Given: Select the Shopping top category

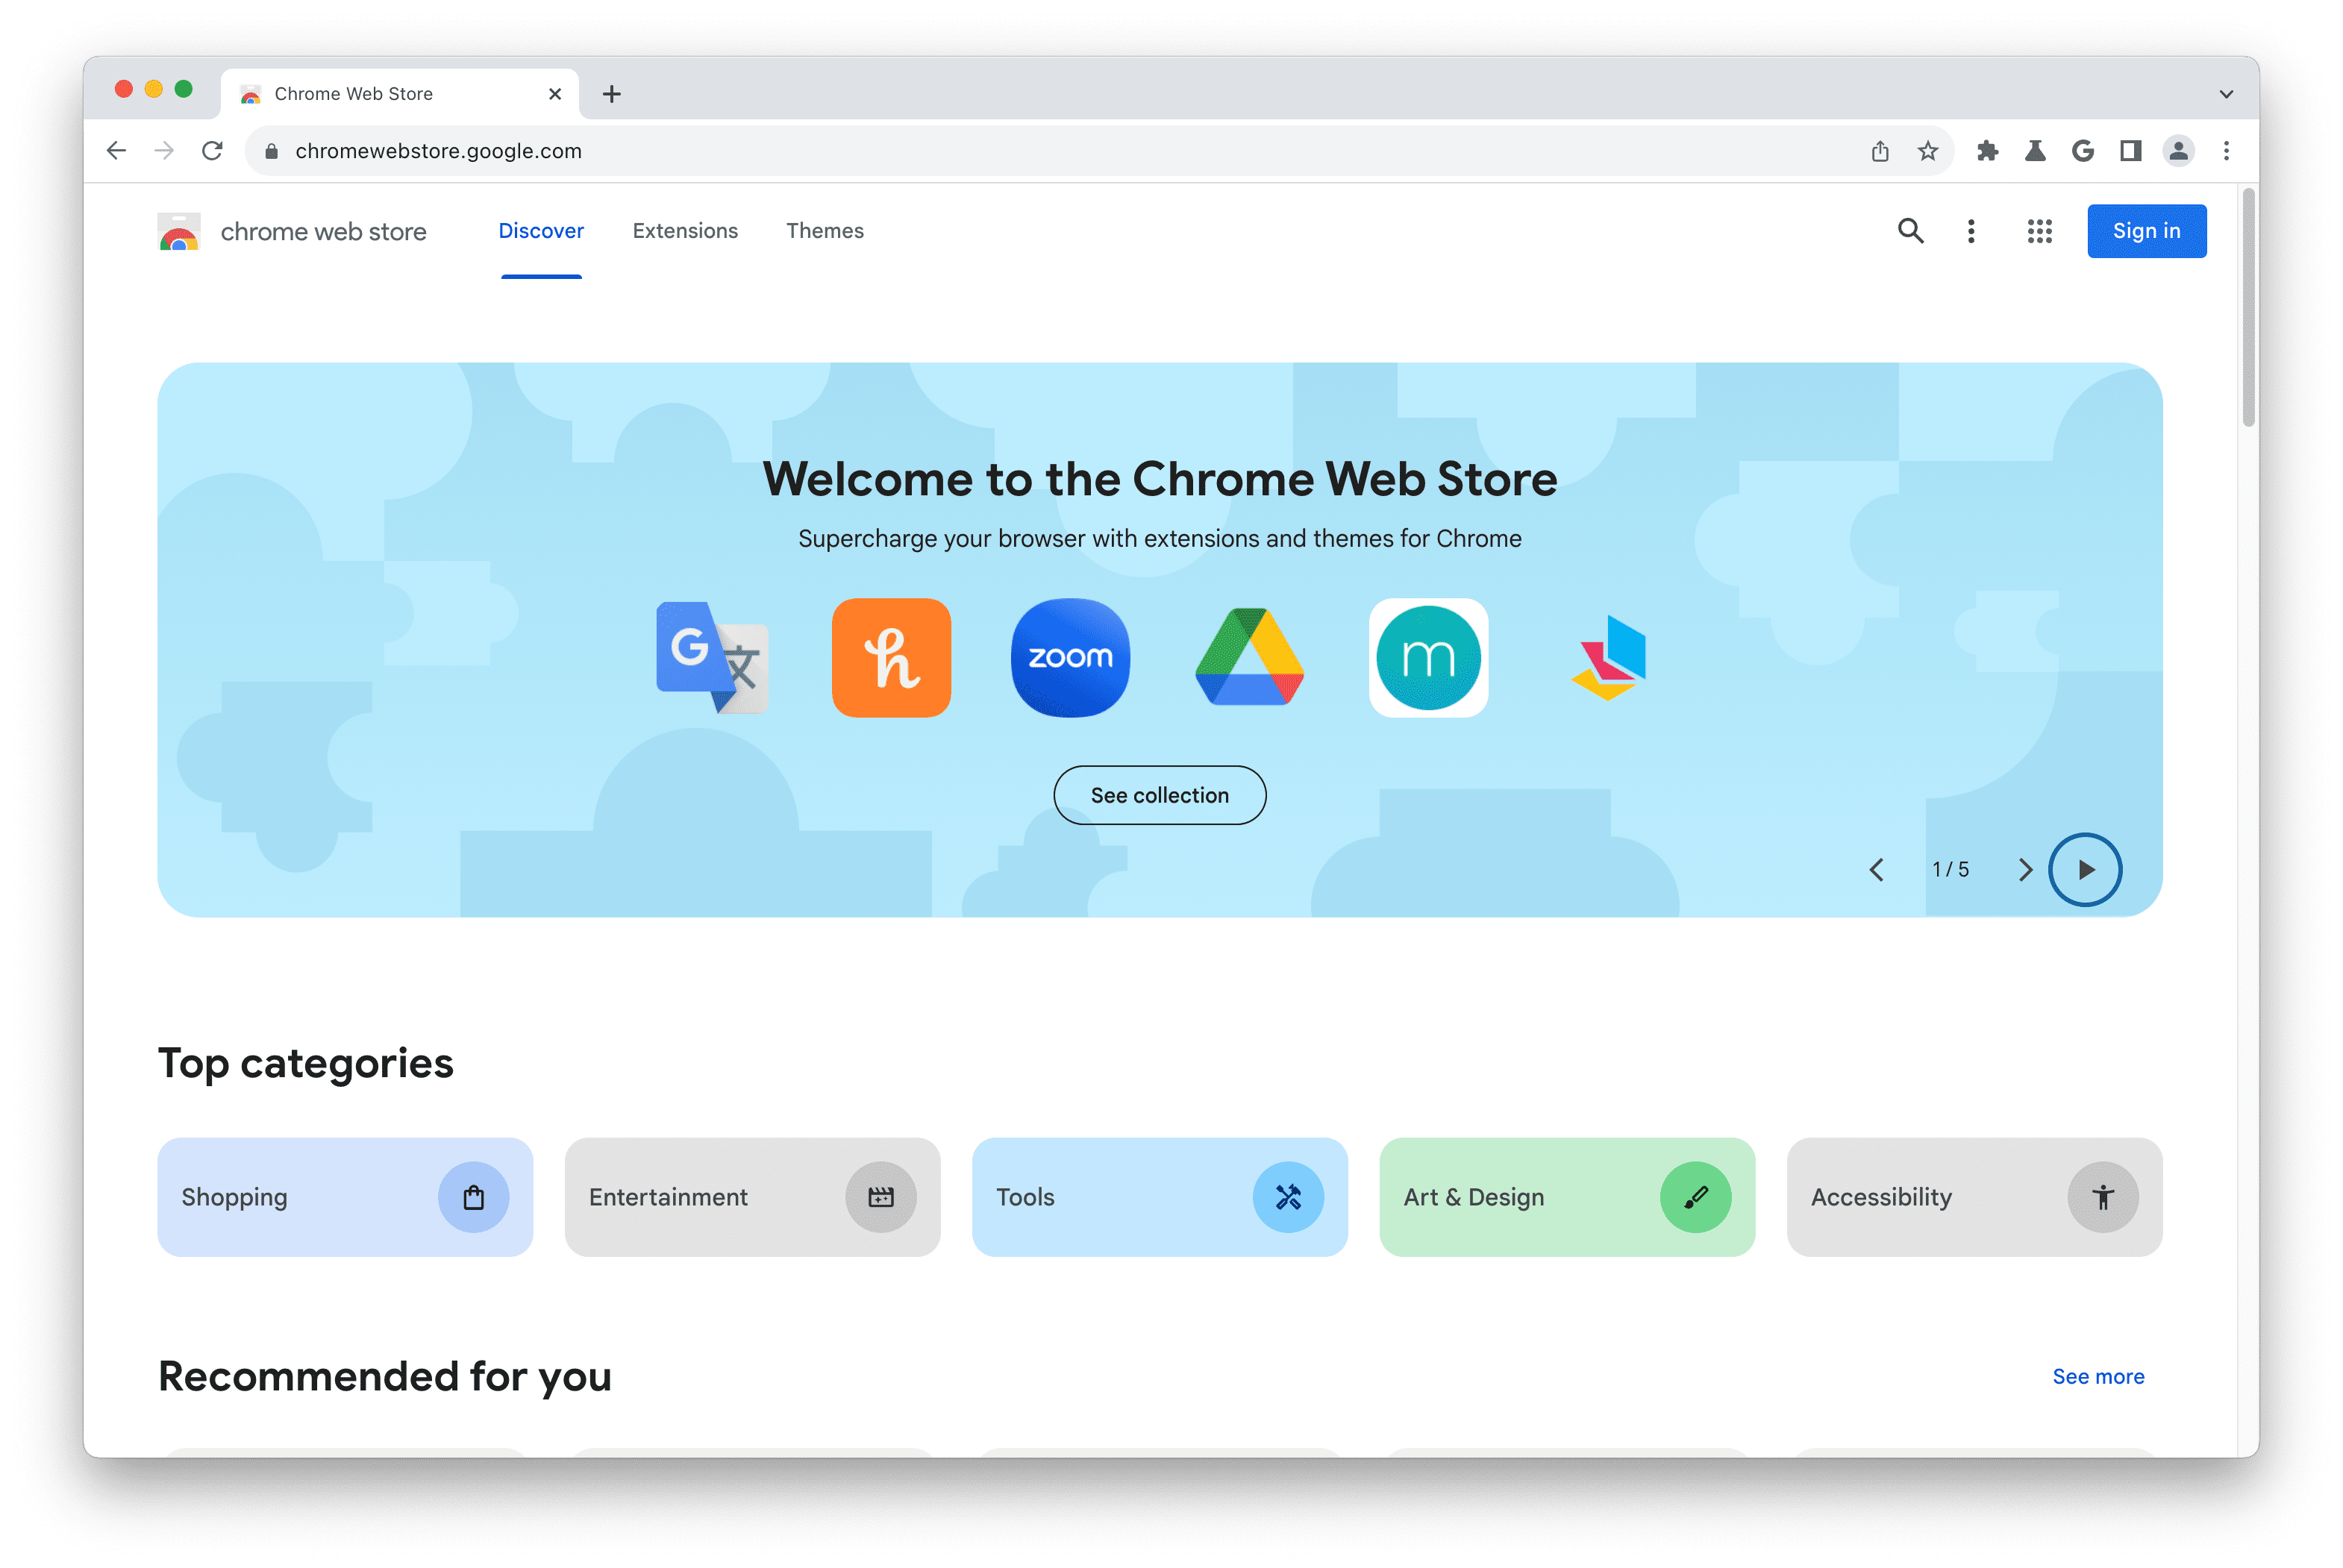Looking at the screenshot, I should pyautogui.click(x=345, y=1197).
